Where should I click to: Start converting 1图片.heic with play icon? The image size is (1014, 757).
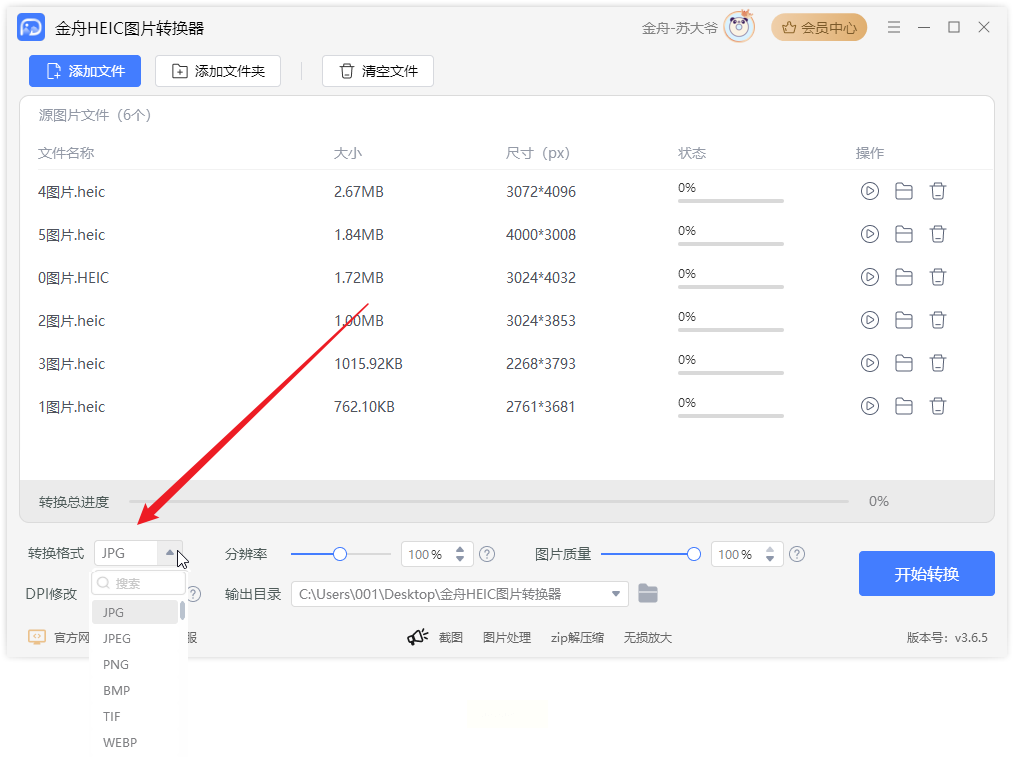pos(870,406)
